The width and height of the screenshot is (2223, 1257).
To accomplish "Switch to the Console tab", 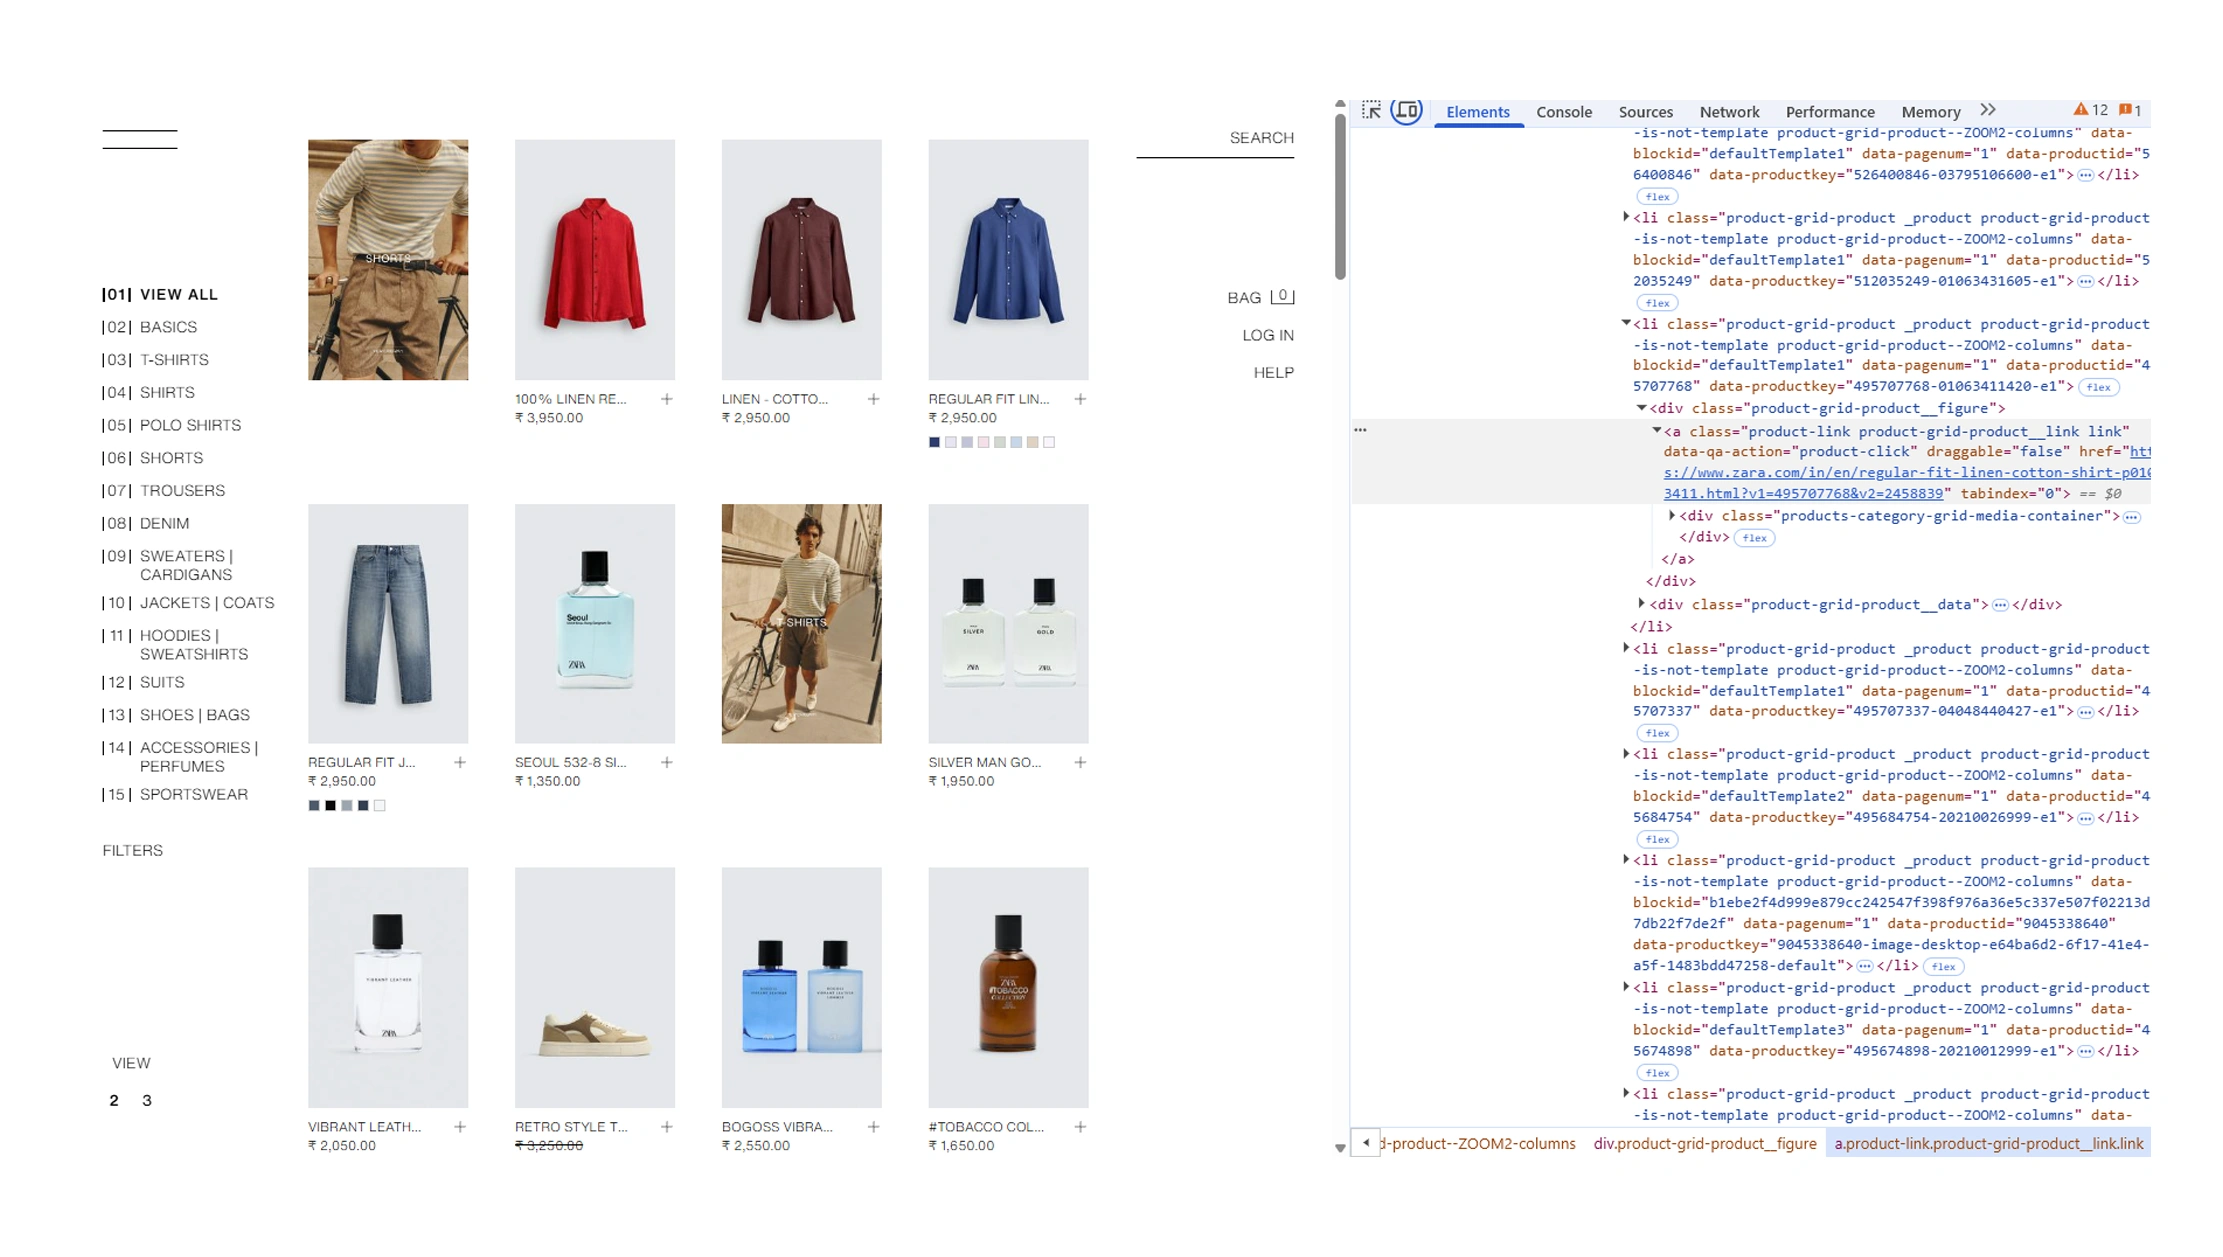I will 1564,112.
